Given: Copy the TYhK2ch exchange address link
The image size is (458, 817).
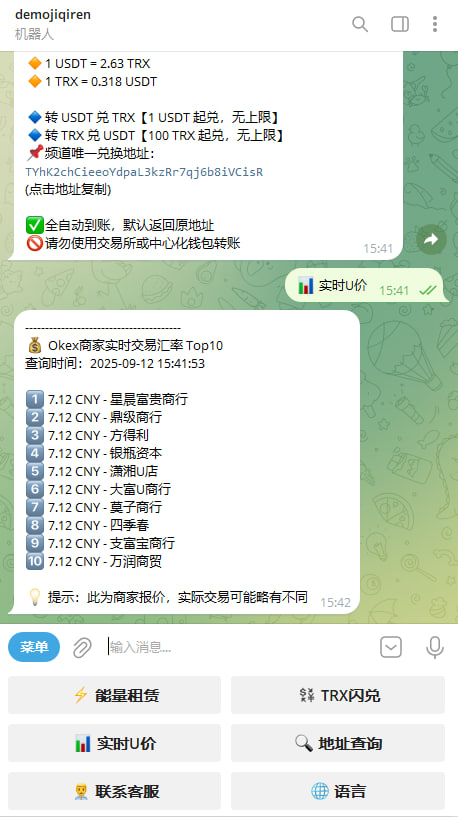Looking at the screenshot, I should (144, 172).
